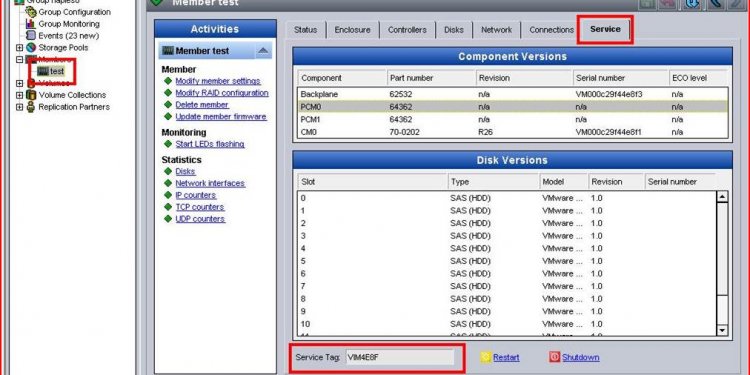Click the Slot column header
The height and width of the screenshot is (375, 750).
point(372,182)
